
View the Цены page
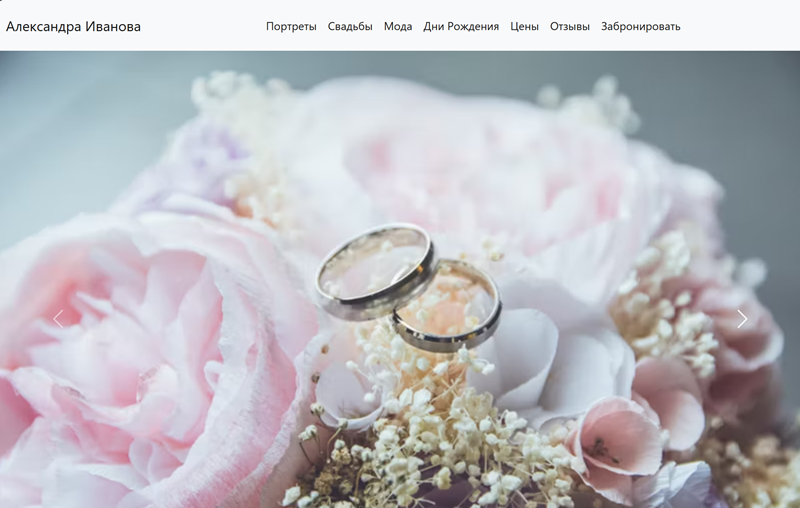pos(524,27)
